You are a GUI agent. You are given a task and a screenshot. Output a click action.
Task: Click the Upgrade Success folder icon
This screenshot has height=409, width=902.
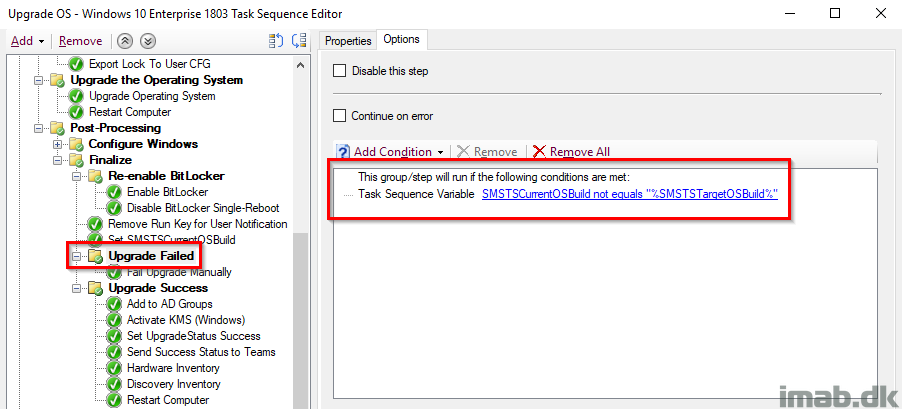95,288
